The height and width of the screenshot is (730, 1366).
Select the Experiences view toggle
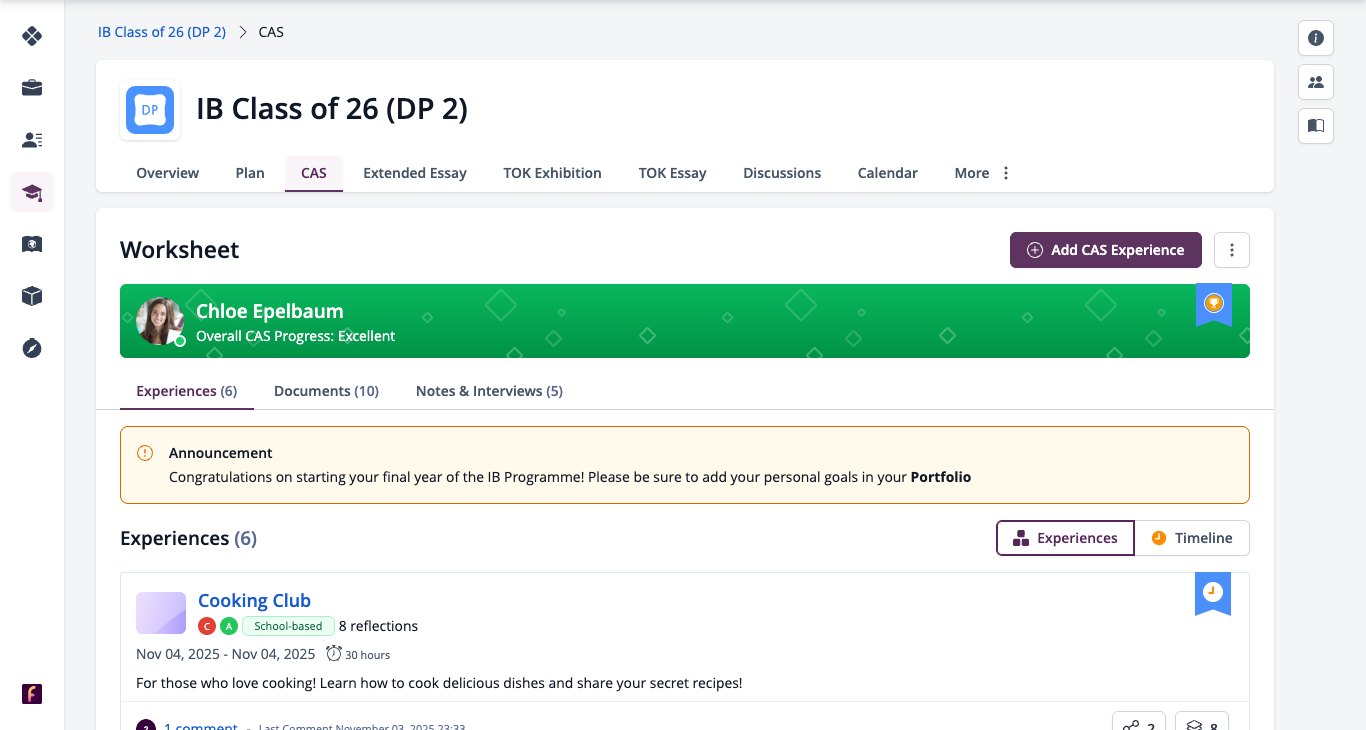click(x=1066, y=538)
